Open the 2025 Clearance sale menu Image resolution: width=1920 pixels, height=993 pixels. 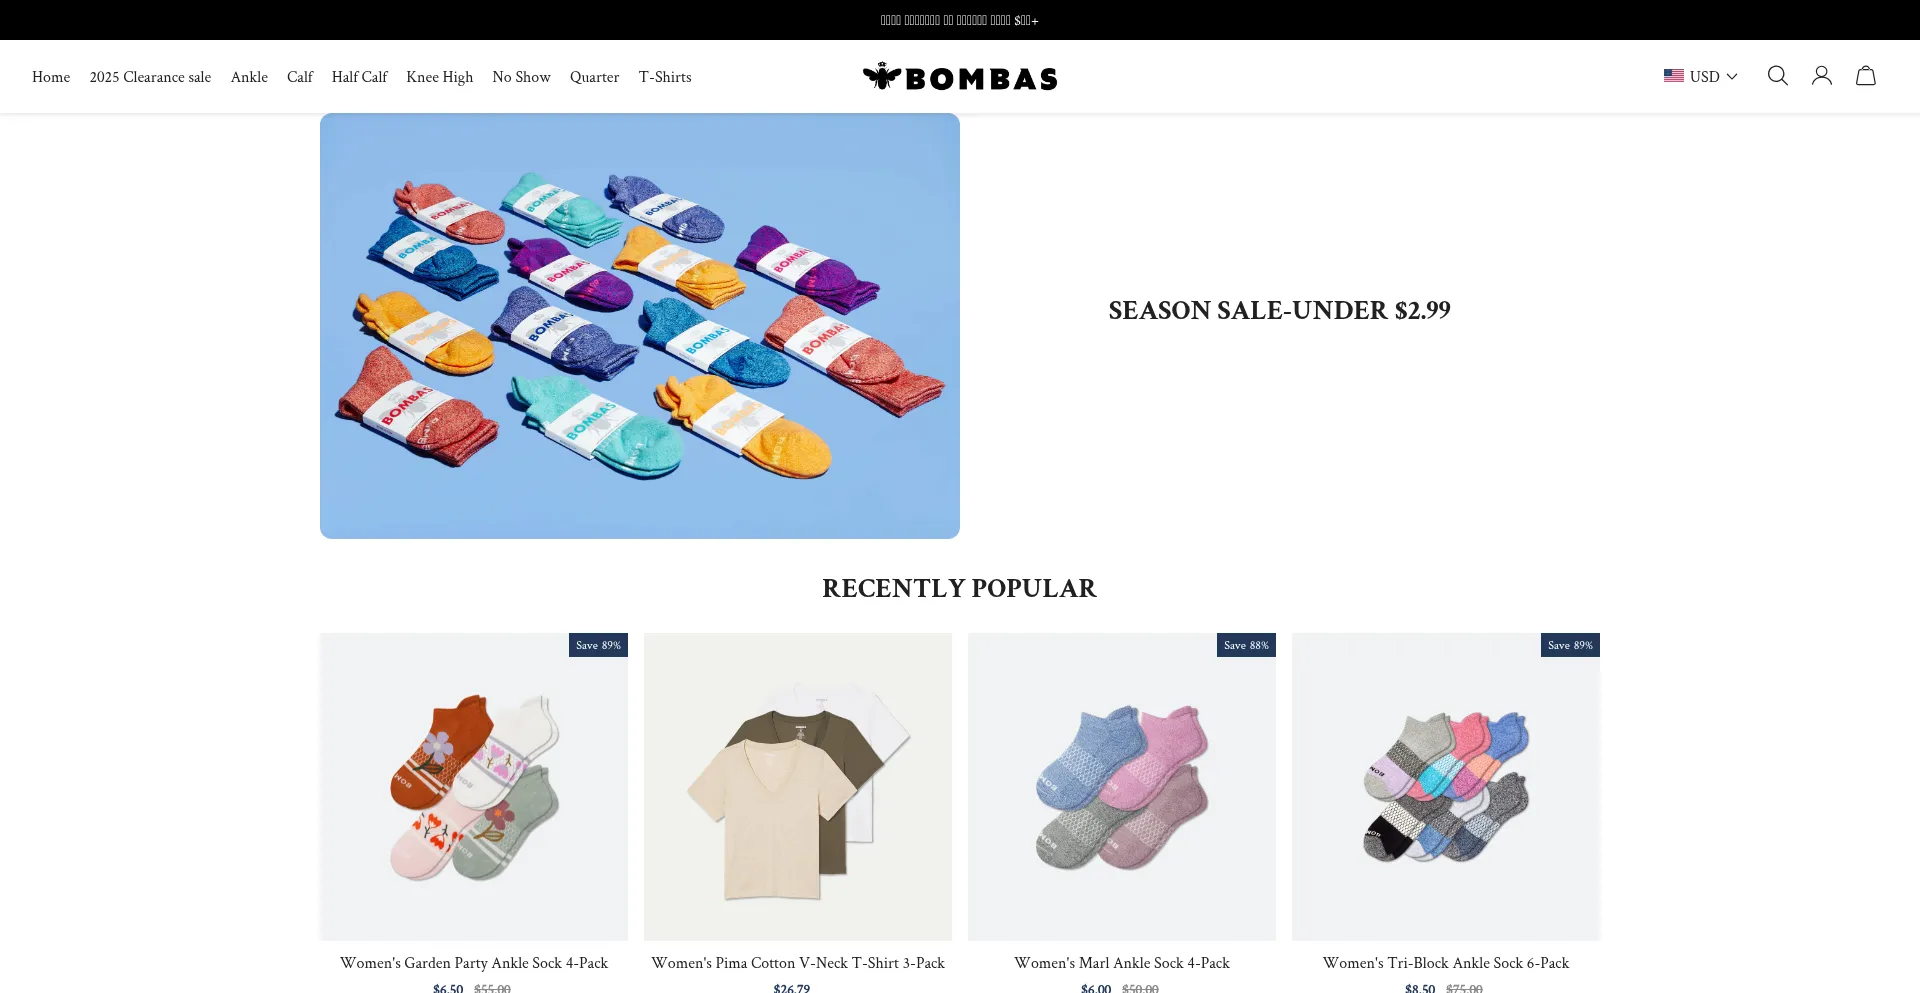coord(150,77)
